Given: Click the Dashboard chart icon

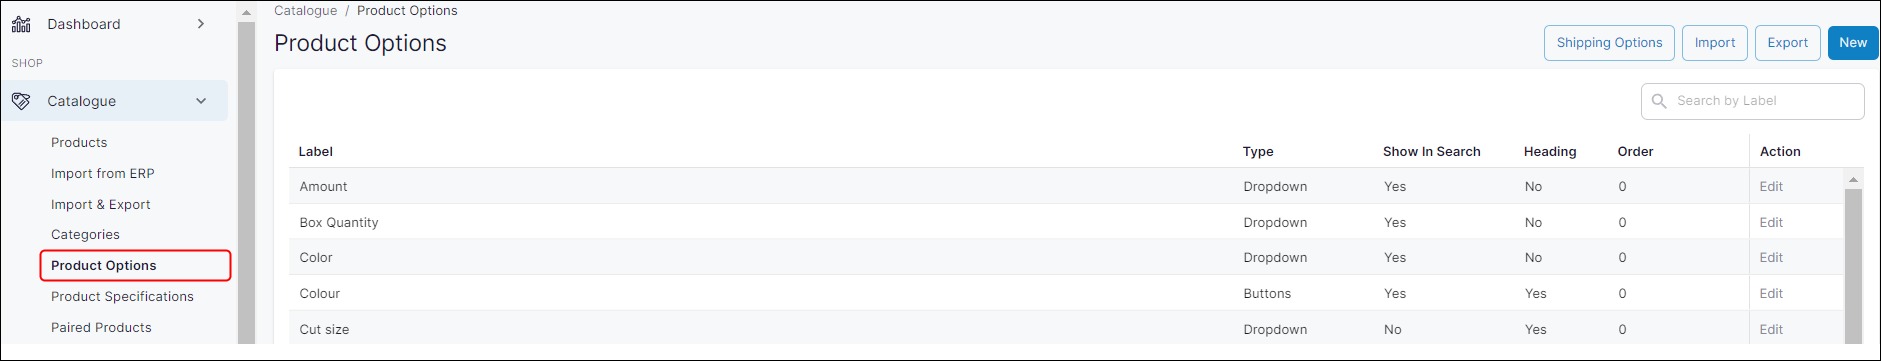Looking at the screenshot, I should pyautogui.click(x=21, y=24).
